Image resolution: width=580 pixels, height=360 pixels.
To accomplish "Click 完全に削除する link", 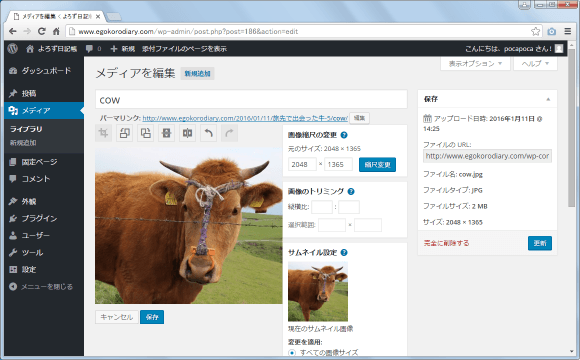I will point(446,243).
